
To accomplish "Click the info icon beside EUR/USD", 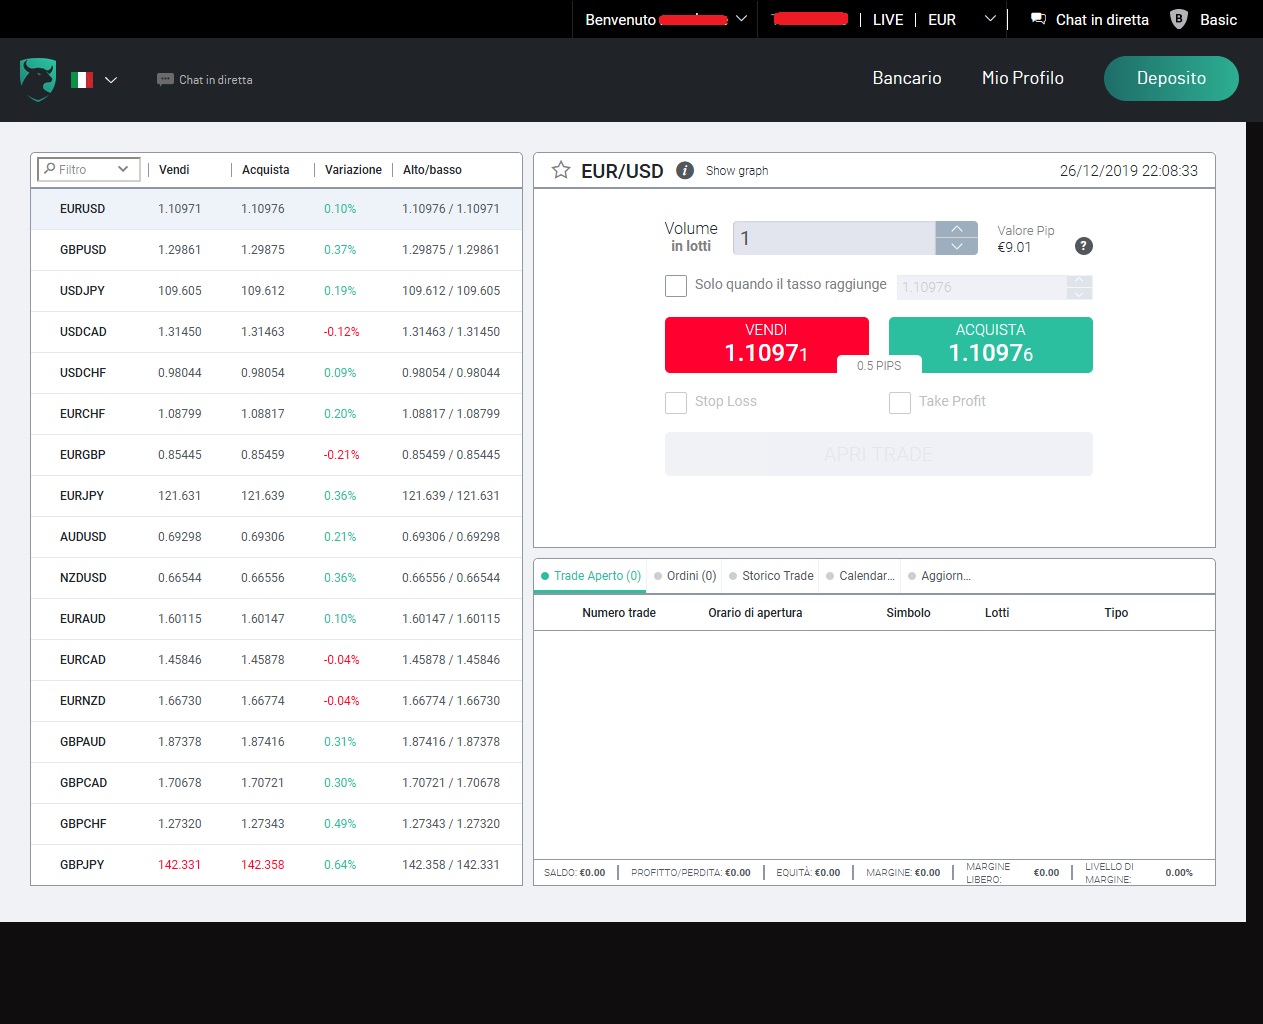I will pos(685,170).
